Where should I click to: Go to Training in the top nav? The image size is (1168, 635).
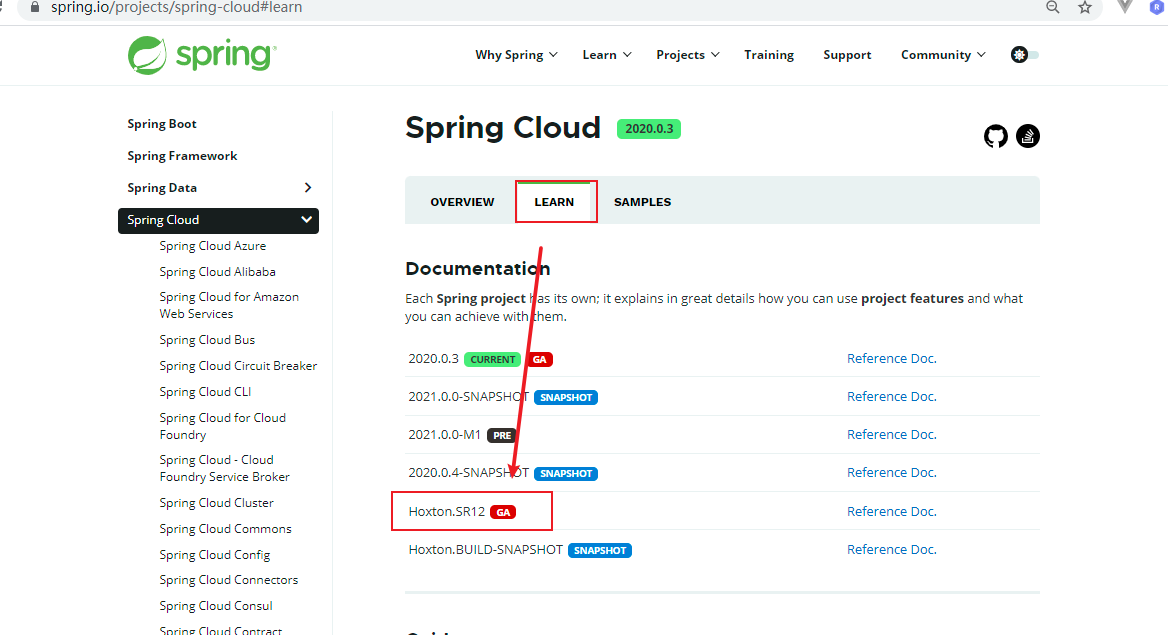(769, 55)
